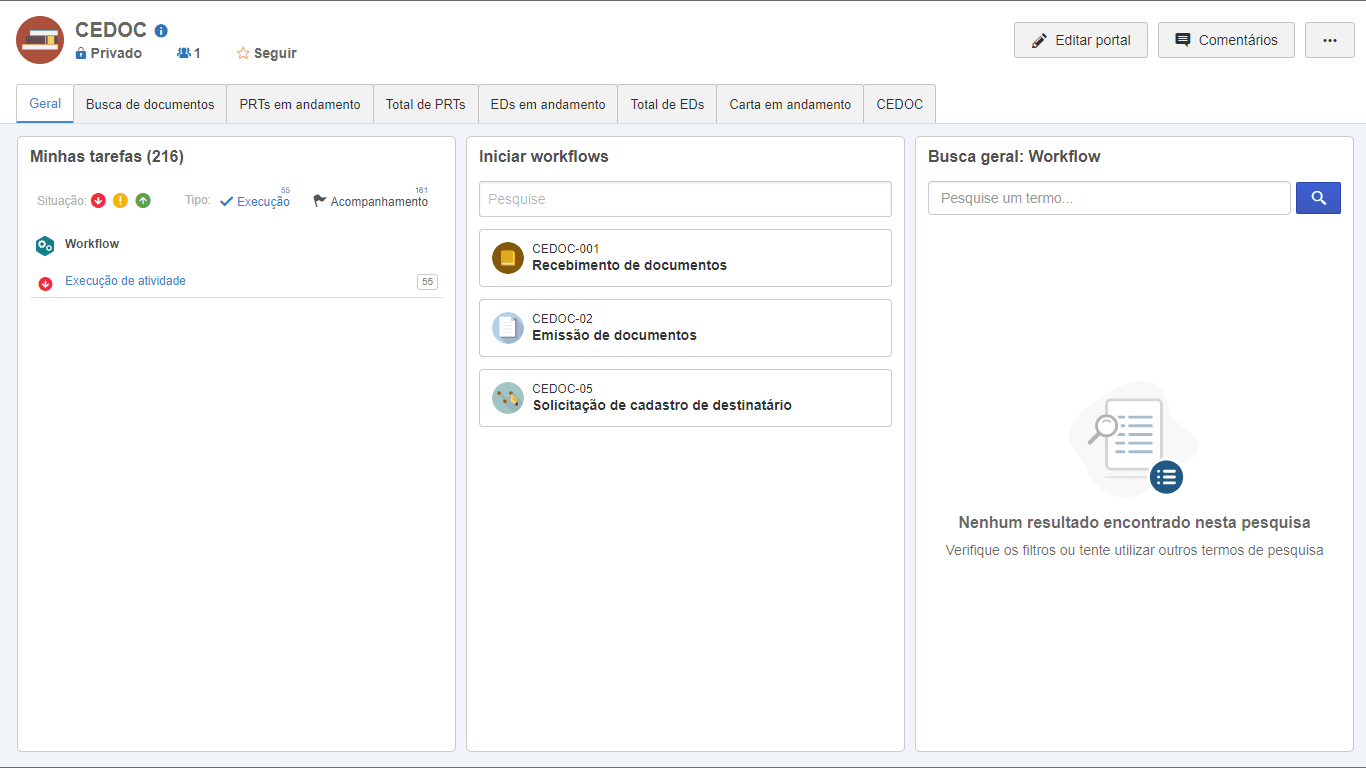Open the EDs em andamento tab
Screen dimensions: 1366x768
point(548,104)
